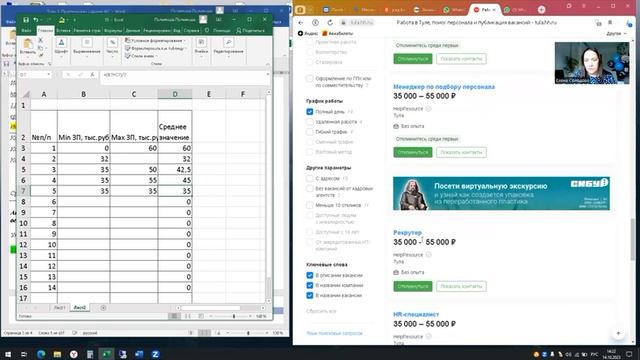The height and width of the screenshot is (360, 640).
Task: Open Conditional Formatting dropdown in Excel
Action: [155, 40]
